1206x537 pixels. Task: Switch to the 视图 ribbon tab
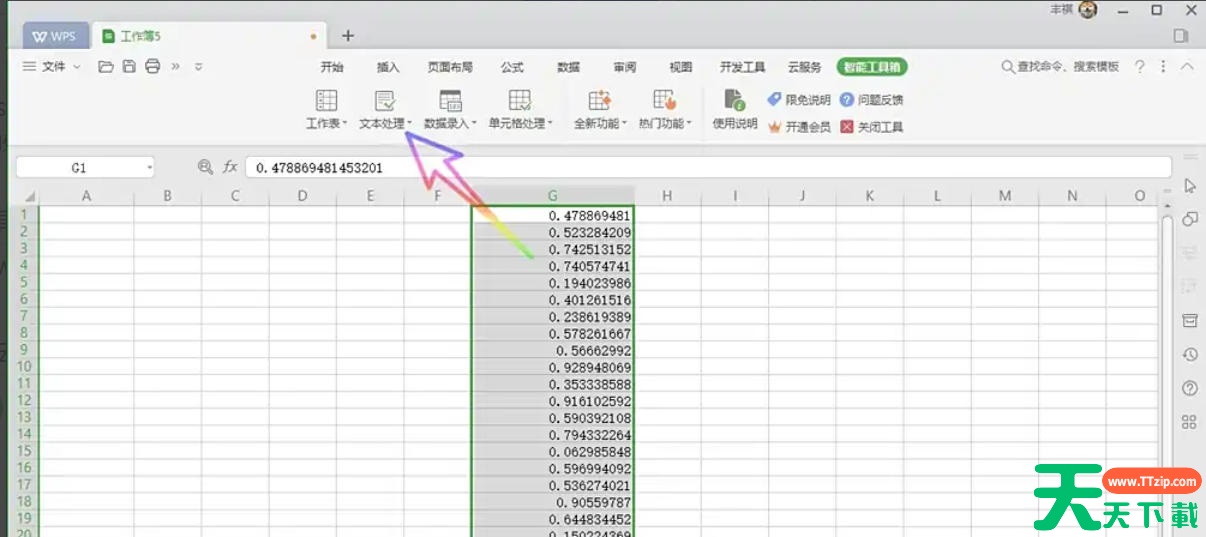681,67
